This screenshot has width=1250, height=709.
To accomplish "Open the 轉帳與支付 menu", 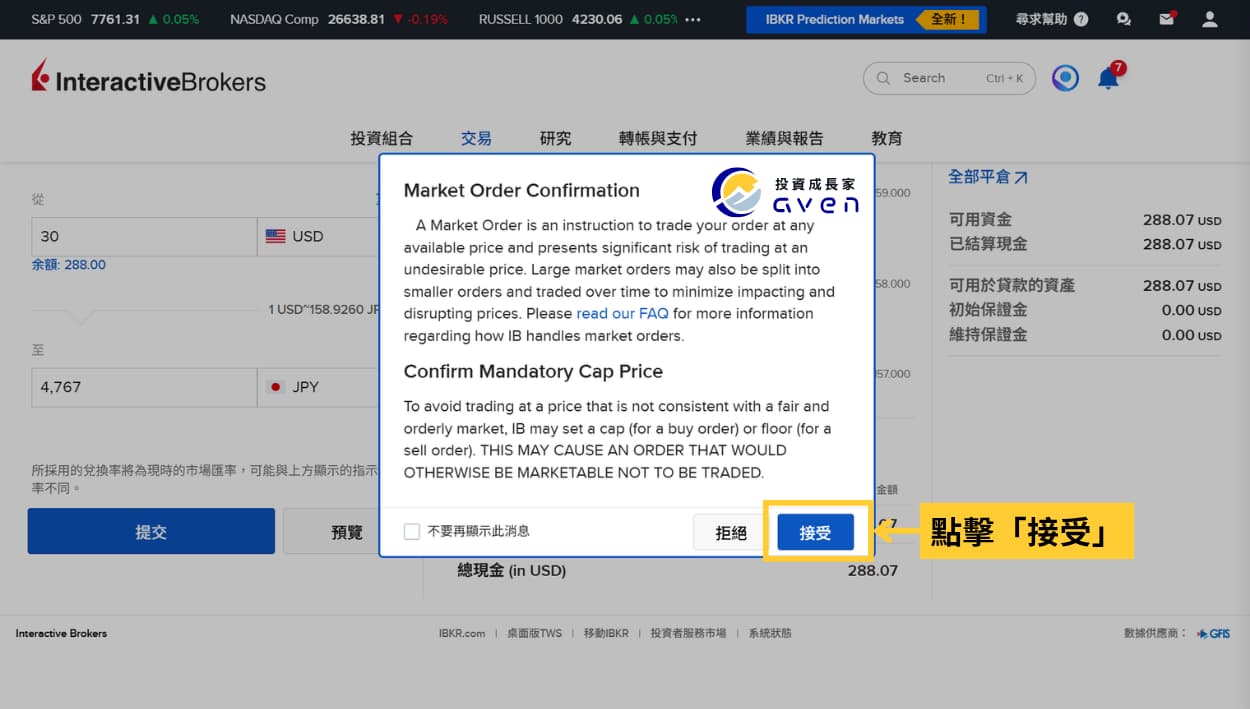I will [658, 138].
